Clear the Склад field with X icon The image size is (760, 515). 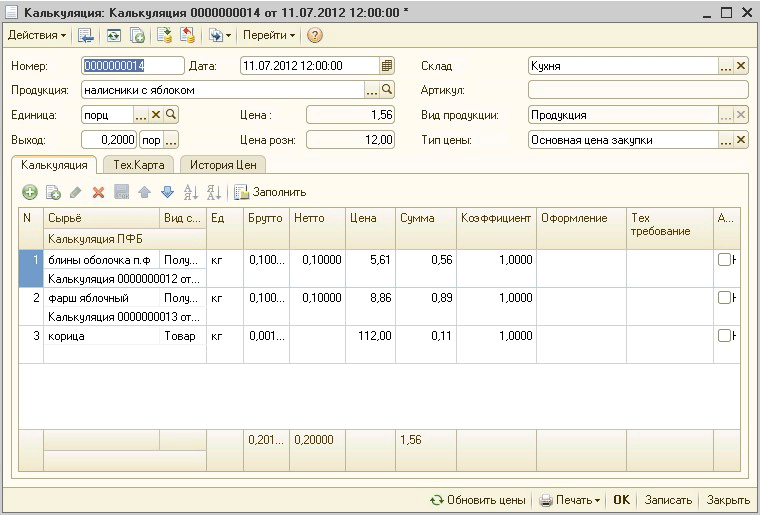tap(741, 66)
